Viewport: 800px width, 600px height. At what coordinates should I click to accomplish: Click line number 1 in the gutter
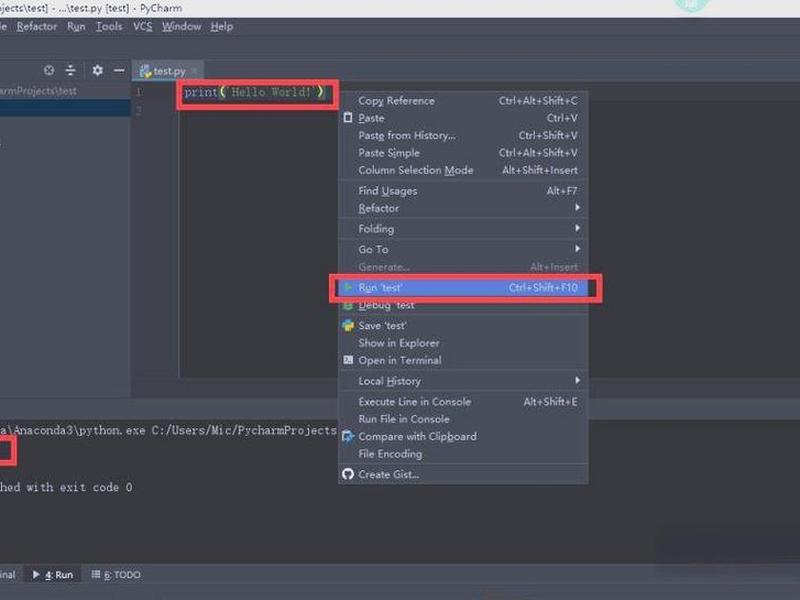pyautogui.click(x=139, y=92)
